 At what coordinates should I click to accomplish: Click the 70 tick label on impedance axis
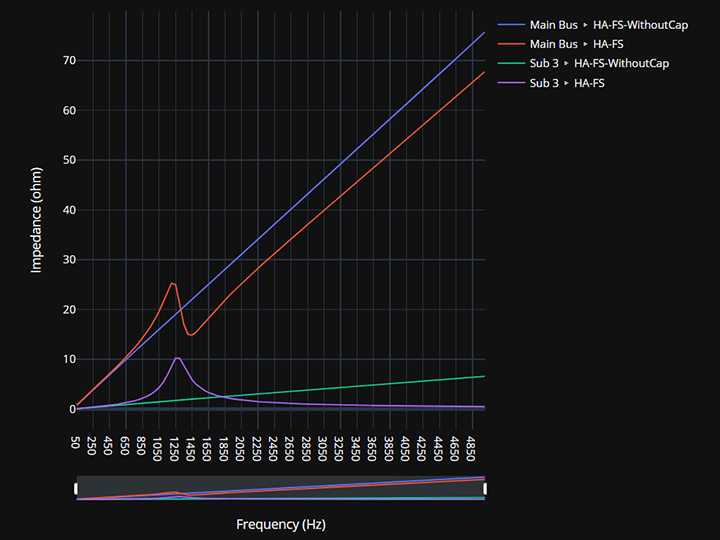tap(69, 61)
